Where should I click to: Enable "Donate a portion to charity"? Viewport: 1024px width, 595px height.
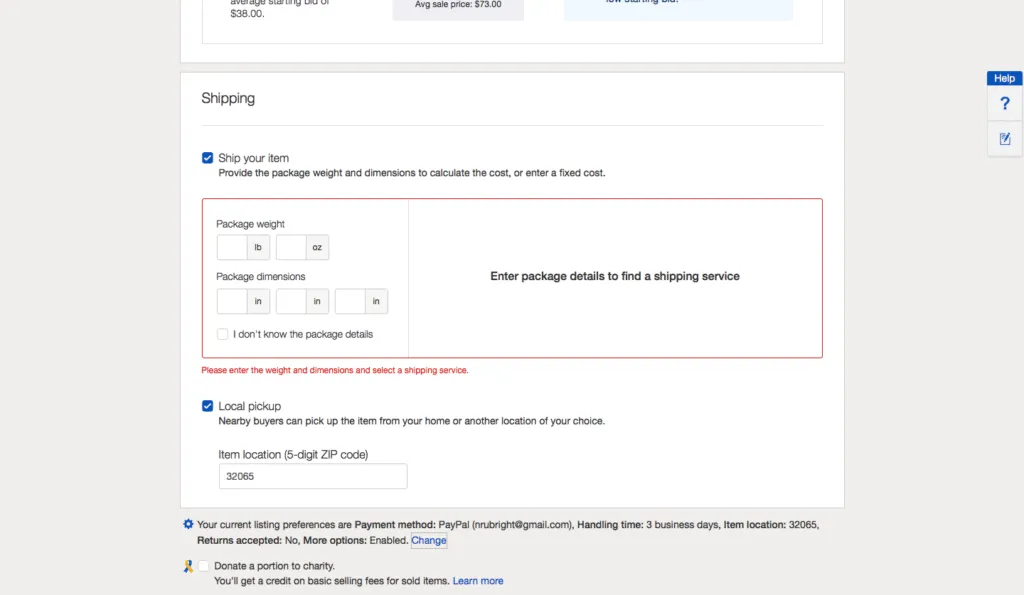point(203,566)
